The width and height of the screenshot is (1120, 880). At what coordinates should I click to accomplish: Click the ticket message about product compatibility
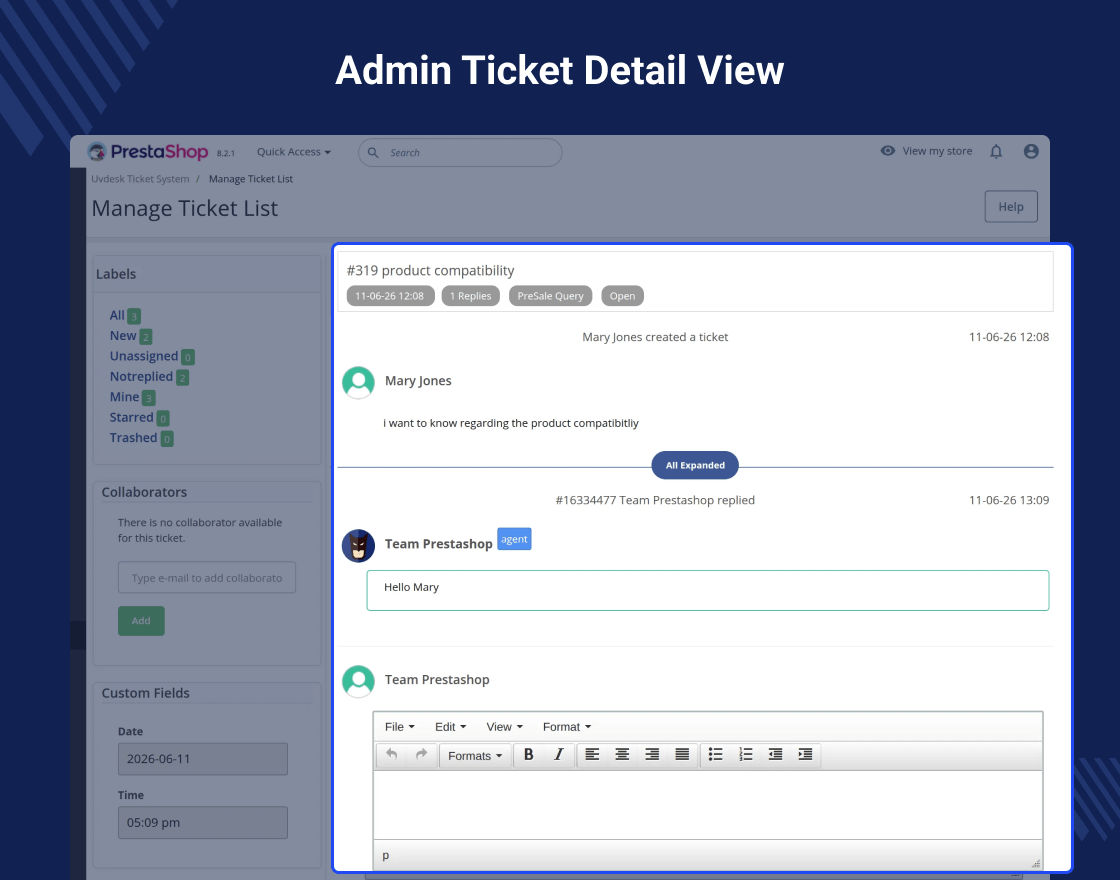pyautogui.click(x=511, y=423)
